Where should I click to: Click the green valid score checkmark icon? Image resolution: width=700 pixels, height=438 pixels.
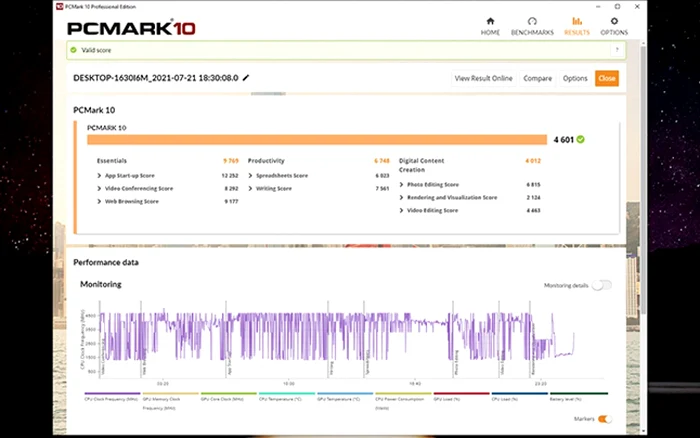(74, 50)
